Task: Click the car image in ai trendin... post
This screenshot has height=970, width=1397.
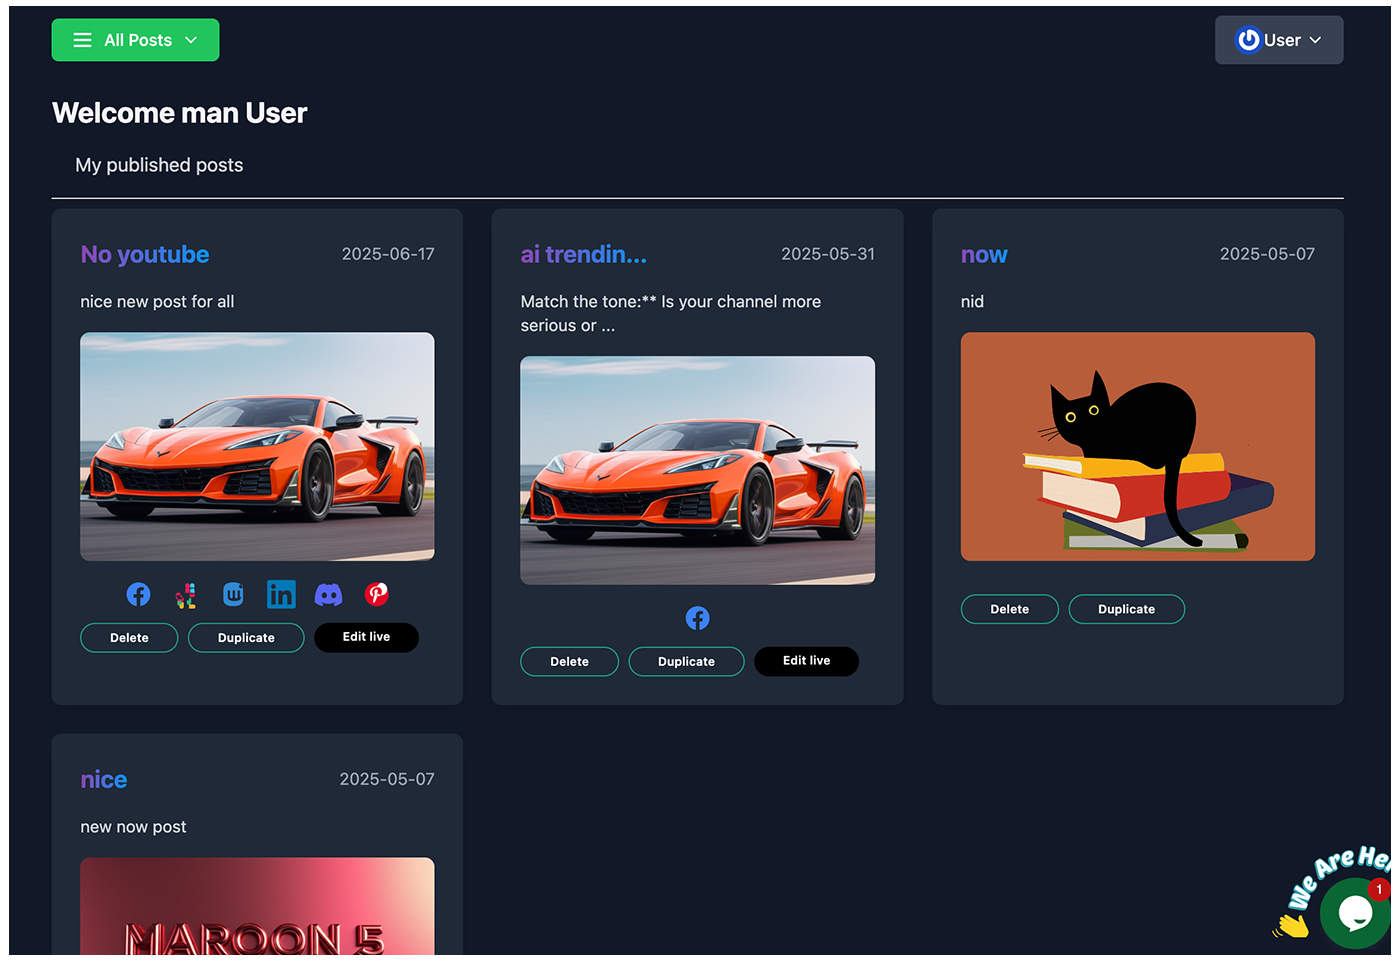Action: pos(697,471)
